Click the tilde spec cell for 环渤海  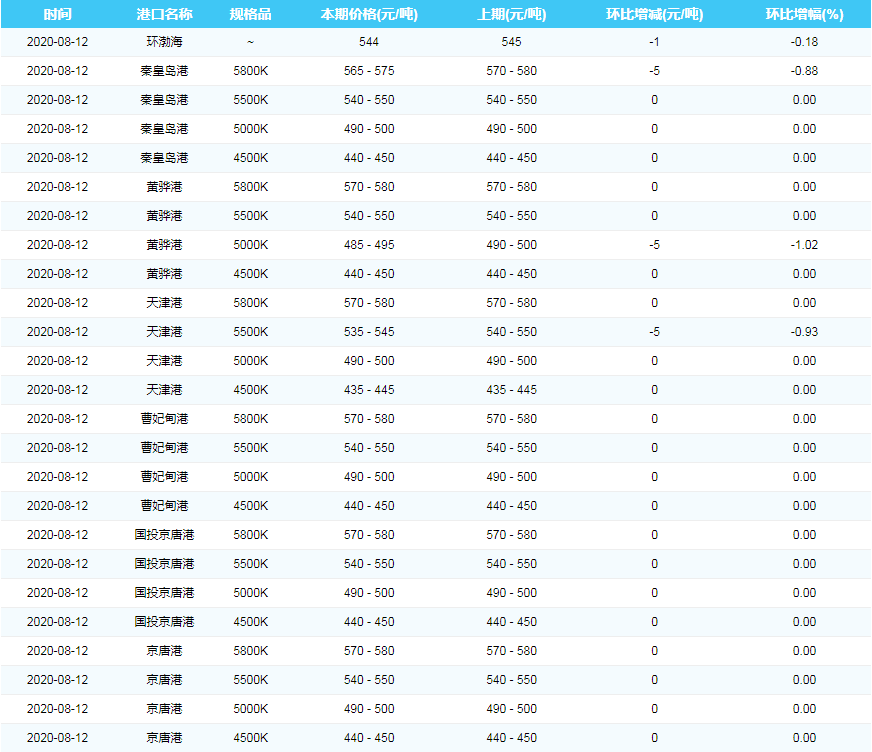(250, 42)
